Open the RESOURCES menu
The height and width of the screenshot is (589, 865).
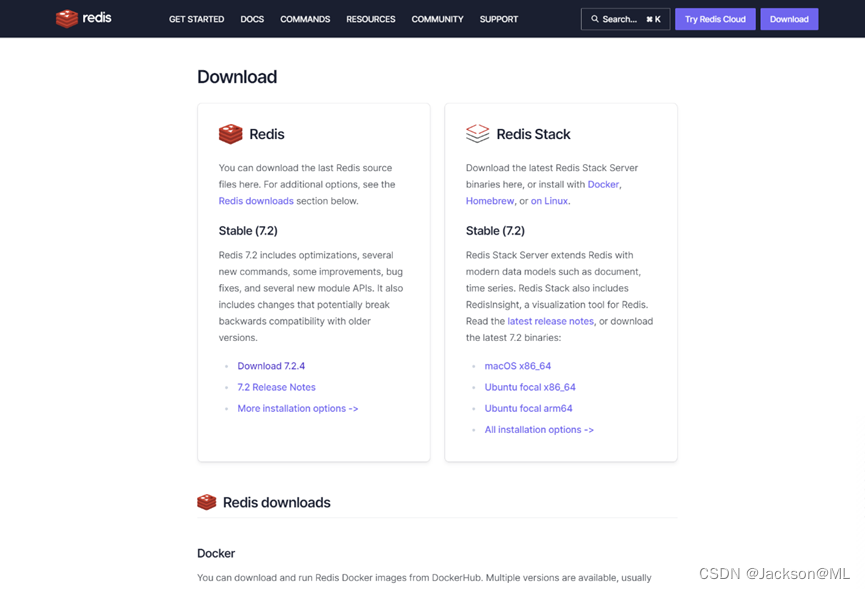(371, 19)
